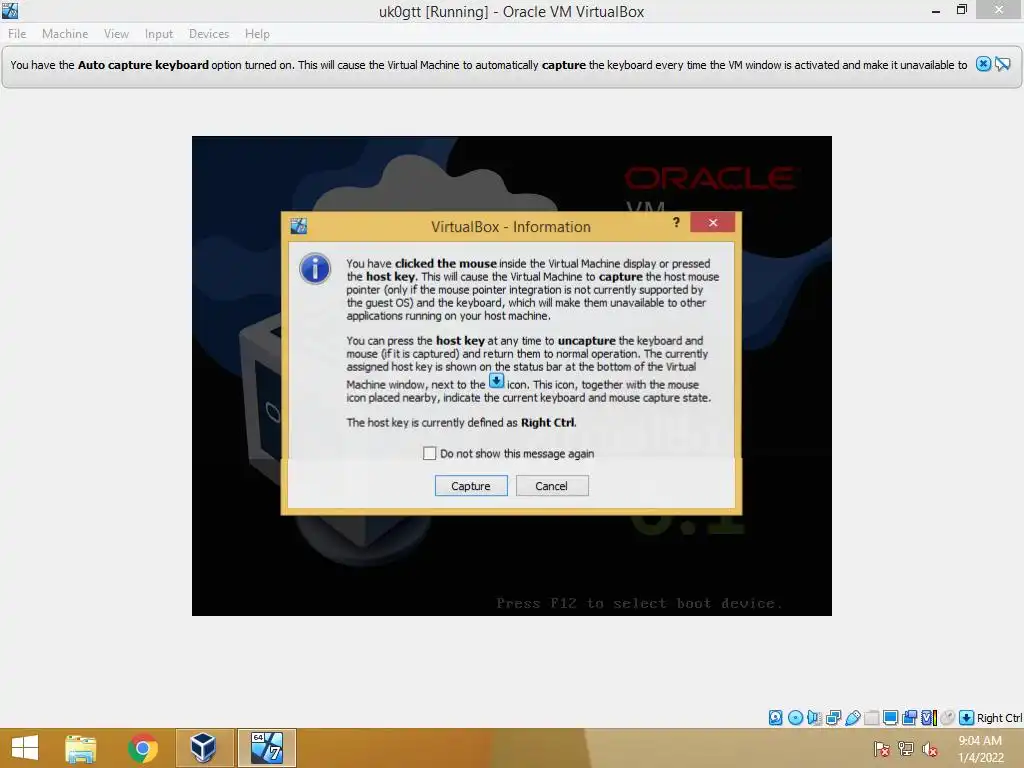Open the View menu
This screenshot has width=1024, height=768.
point(116,34)
